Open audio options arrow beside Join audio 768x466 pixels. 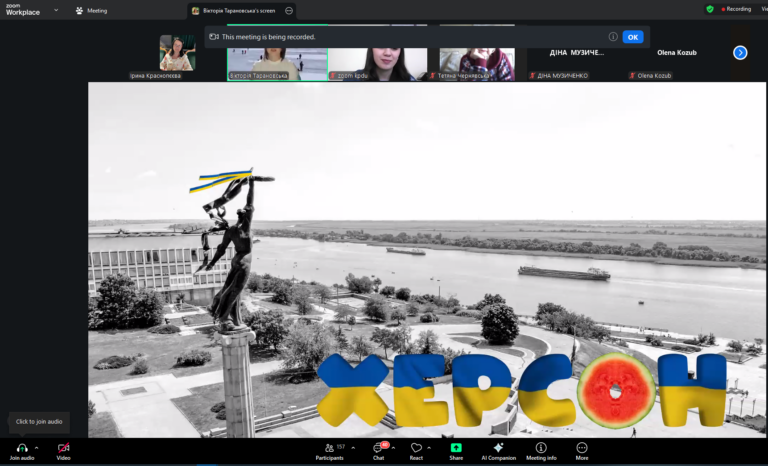36,448
